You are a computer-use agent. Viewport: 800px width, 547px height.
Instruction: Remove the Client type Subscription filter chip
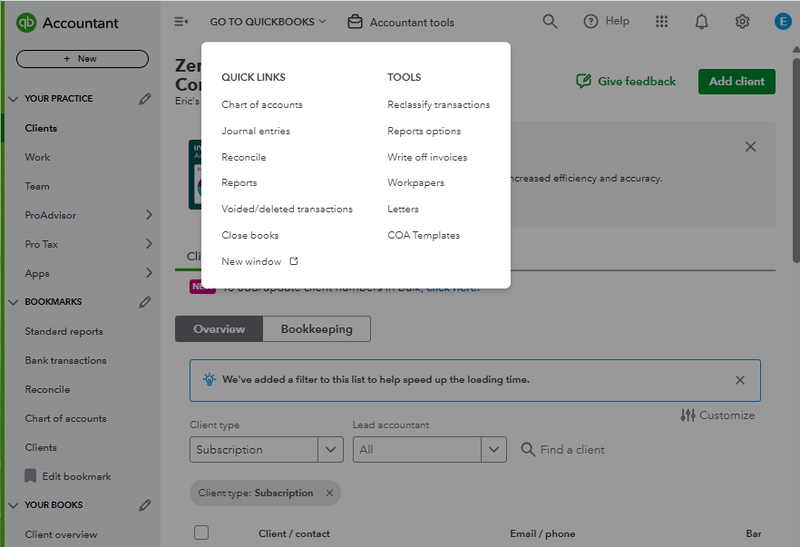tap(330, 493)
